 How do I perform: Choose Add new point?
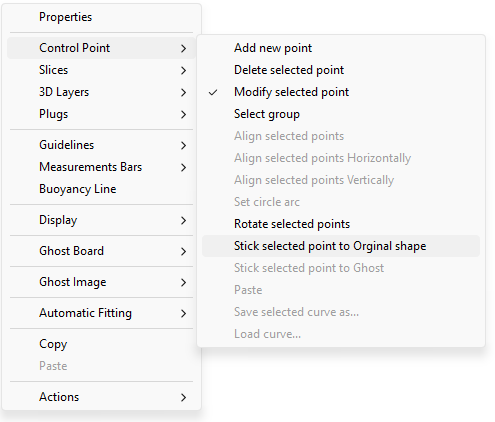click(341, 48)
